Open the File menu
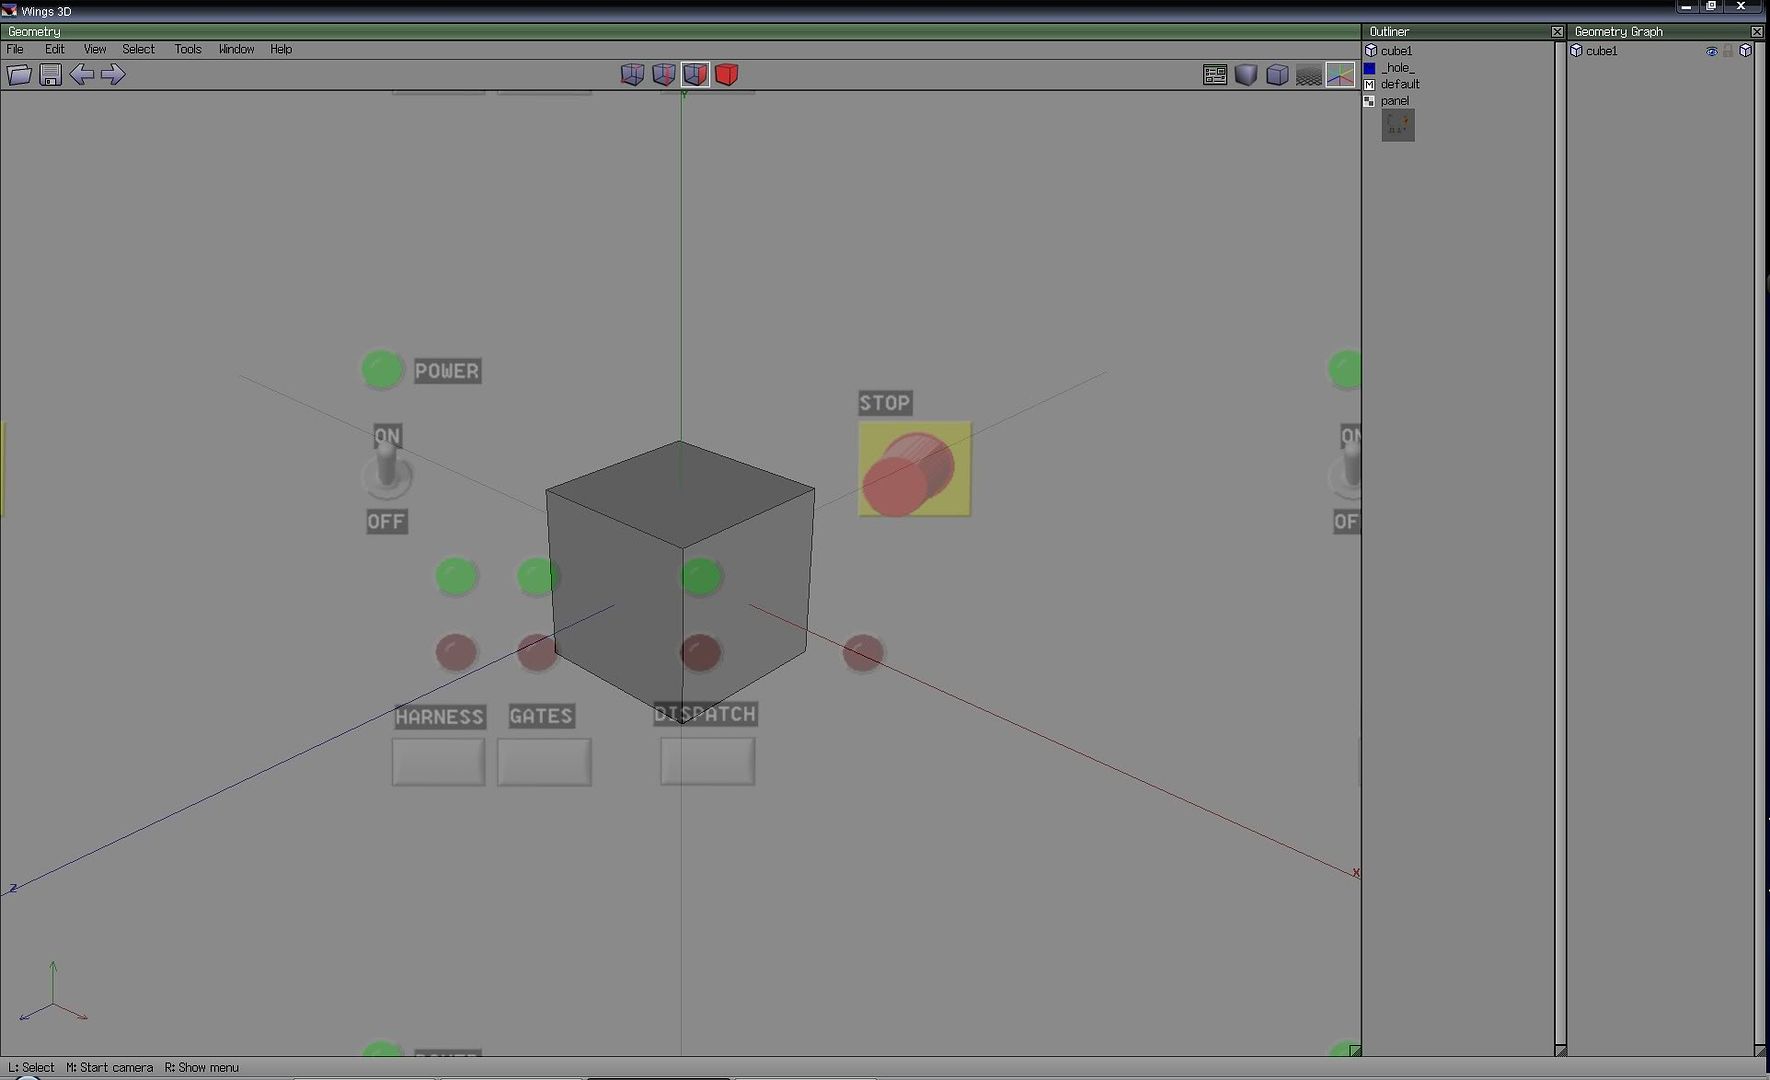This screenshot has width=1770, height=1080. [15, 49]
